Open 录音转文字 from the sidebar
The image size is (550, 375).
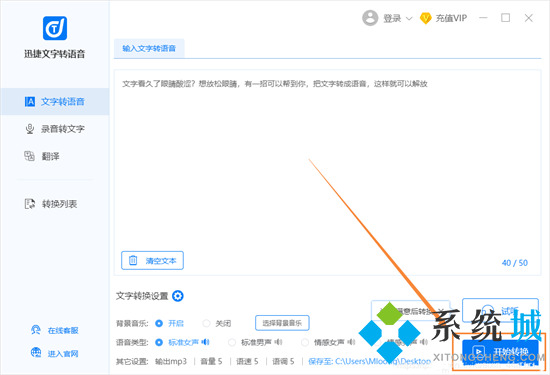point(55,129)
